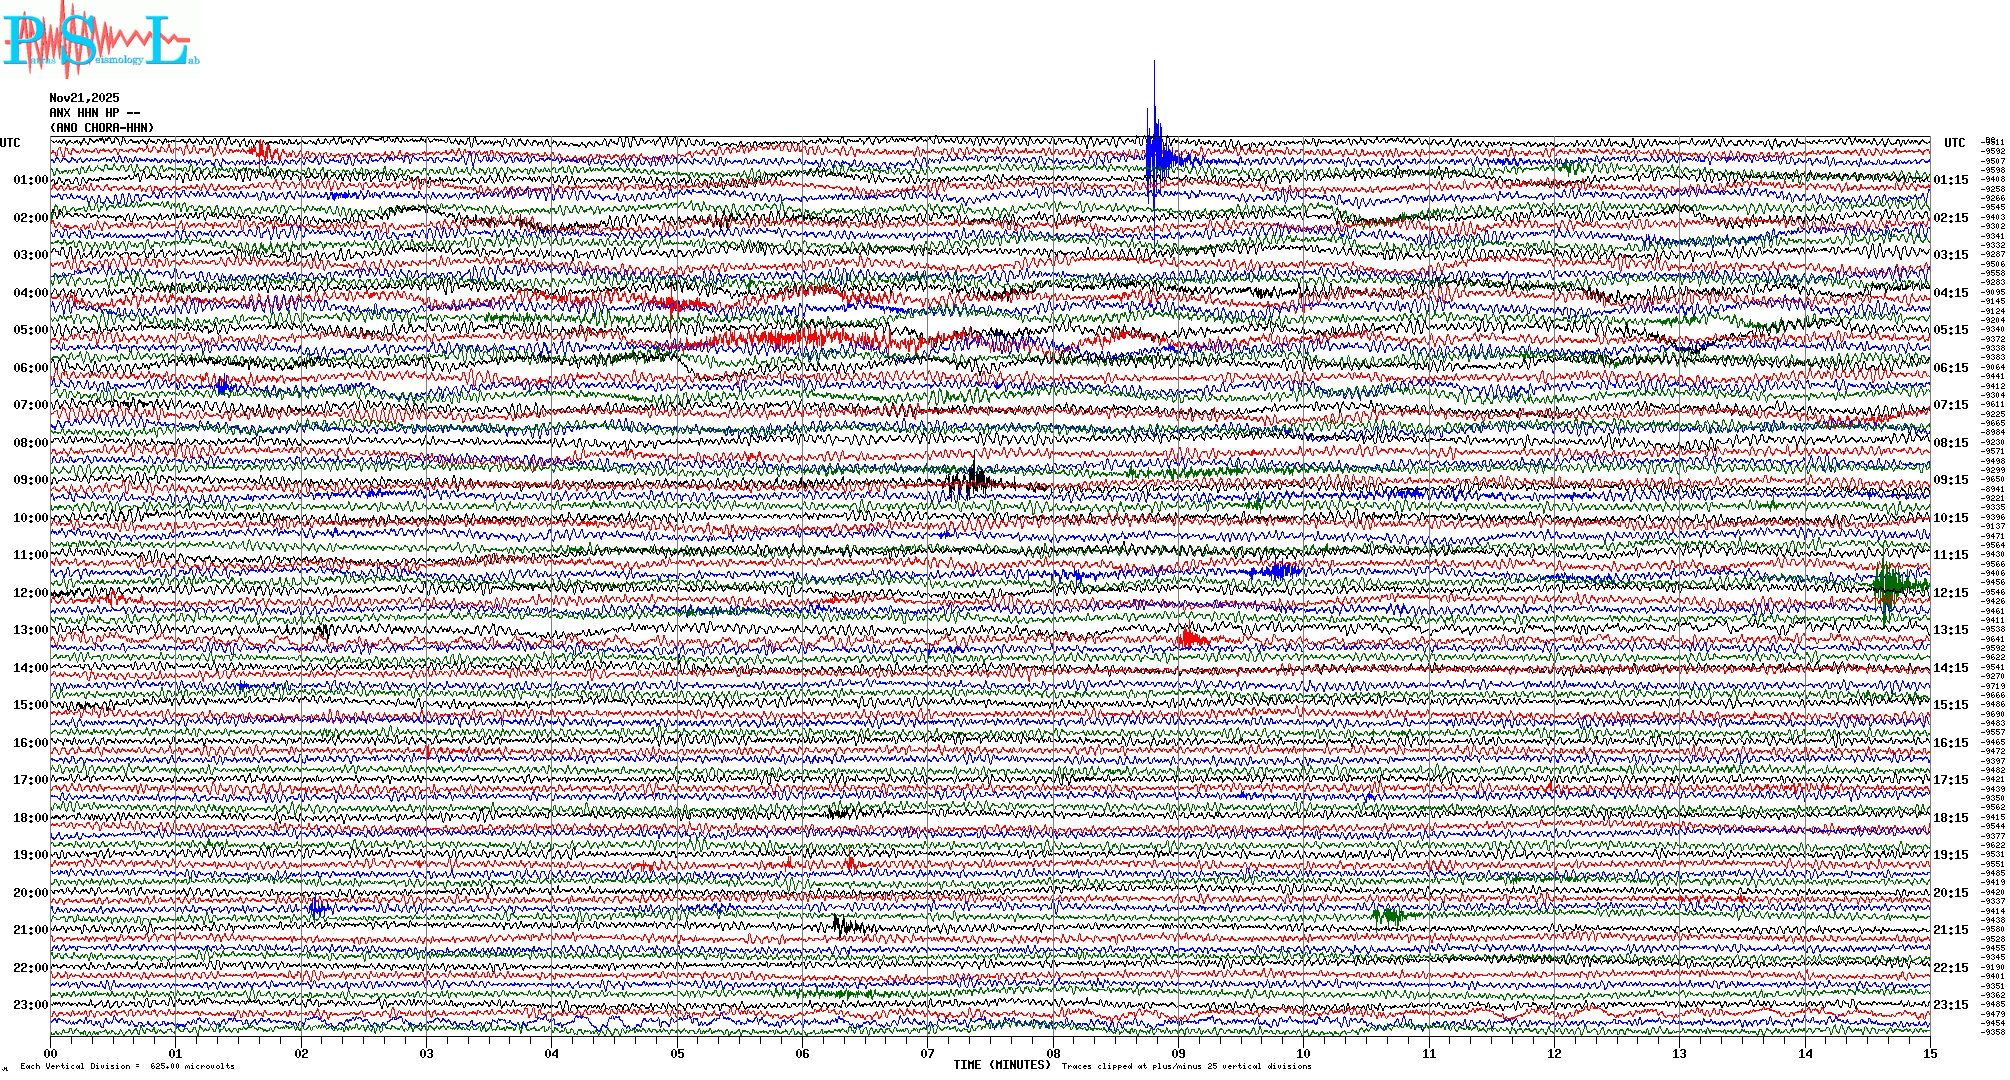Click the right UTC axis header
This screenshot has height=1080, width=2010.
pos(1954,143)
